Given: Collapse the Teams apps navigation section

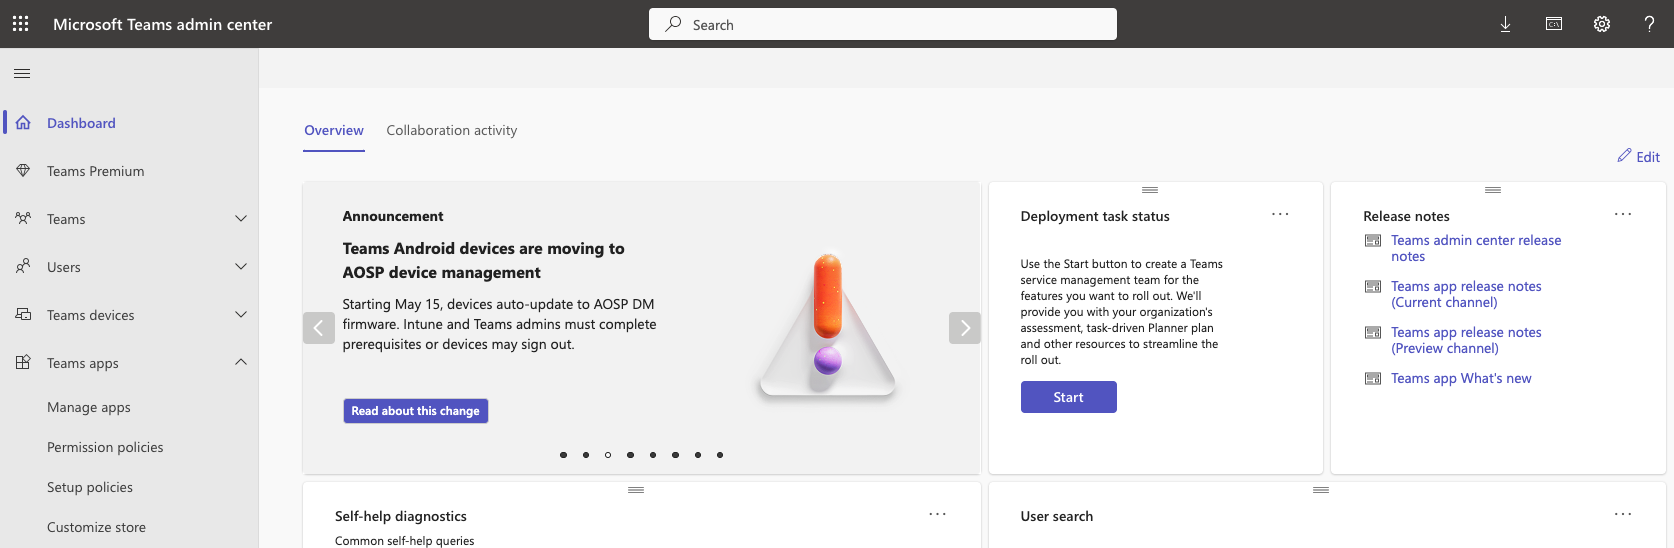Looking at the screenshot, I should [240, 363].
